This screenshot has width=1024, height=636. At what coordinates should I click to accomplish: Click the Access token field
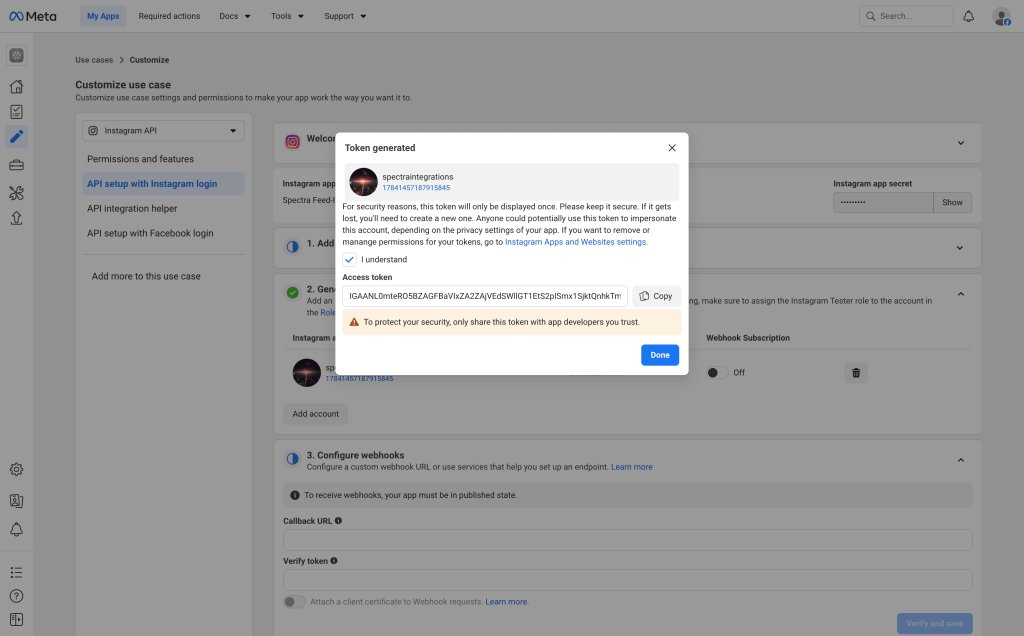coord(485,296)
